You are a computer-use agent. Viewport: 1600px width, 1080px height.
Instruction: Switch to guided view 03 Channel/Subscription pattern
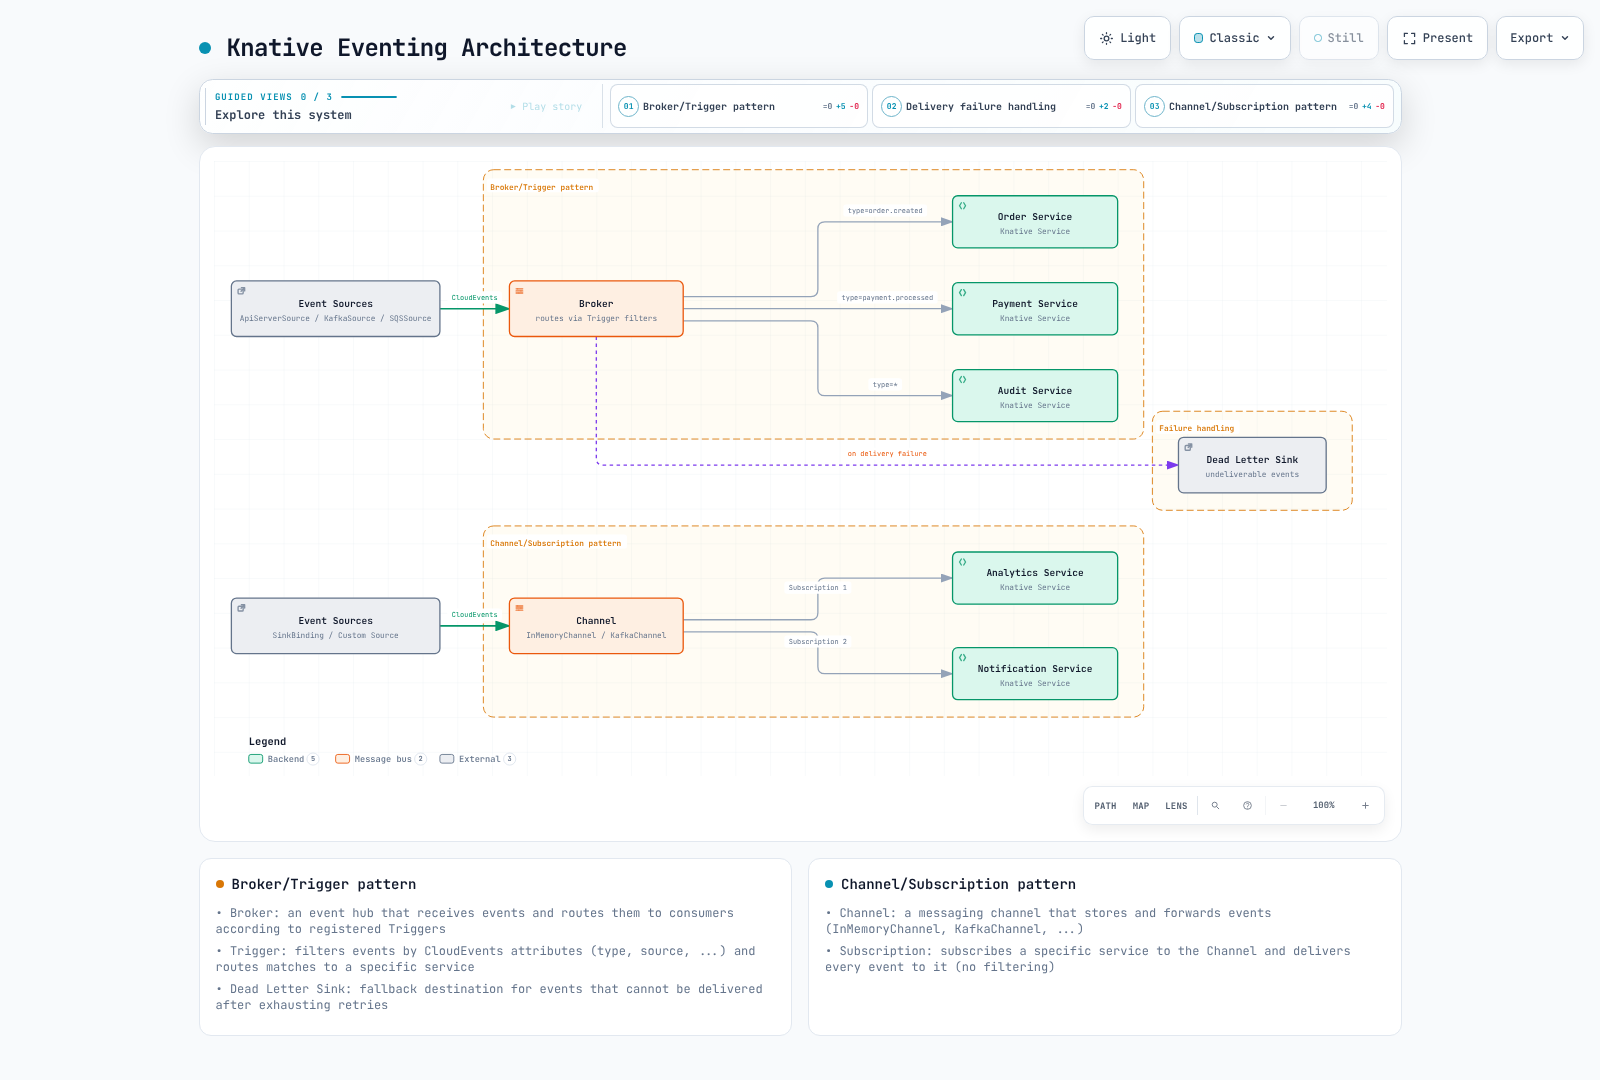click(x=1264, y=106)
